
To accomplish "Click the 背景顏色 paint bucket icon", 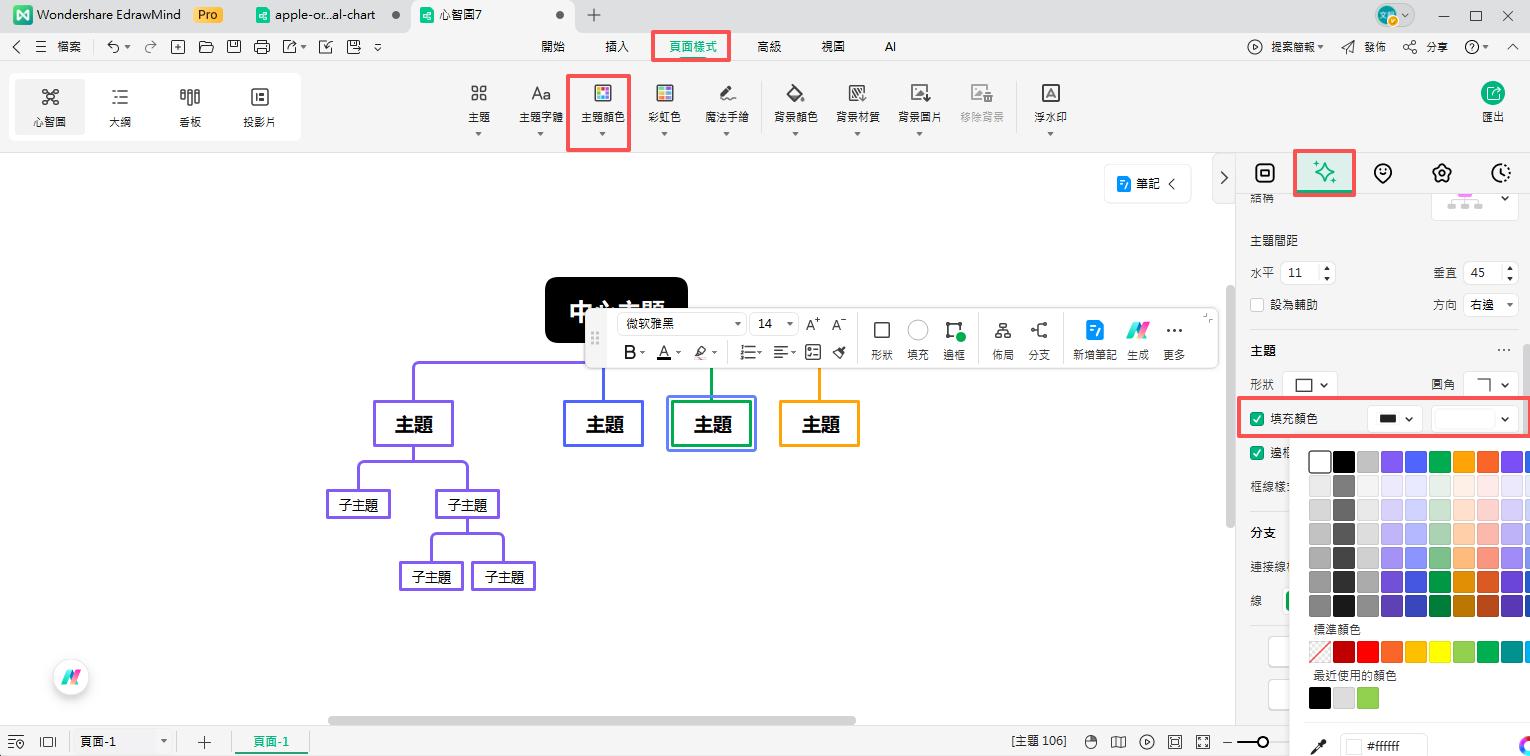I will (795, 94).
